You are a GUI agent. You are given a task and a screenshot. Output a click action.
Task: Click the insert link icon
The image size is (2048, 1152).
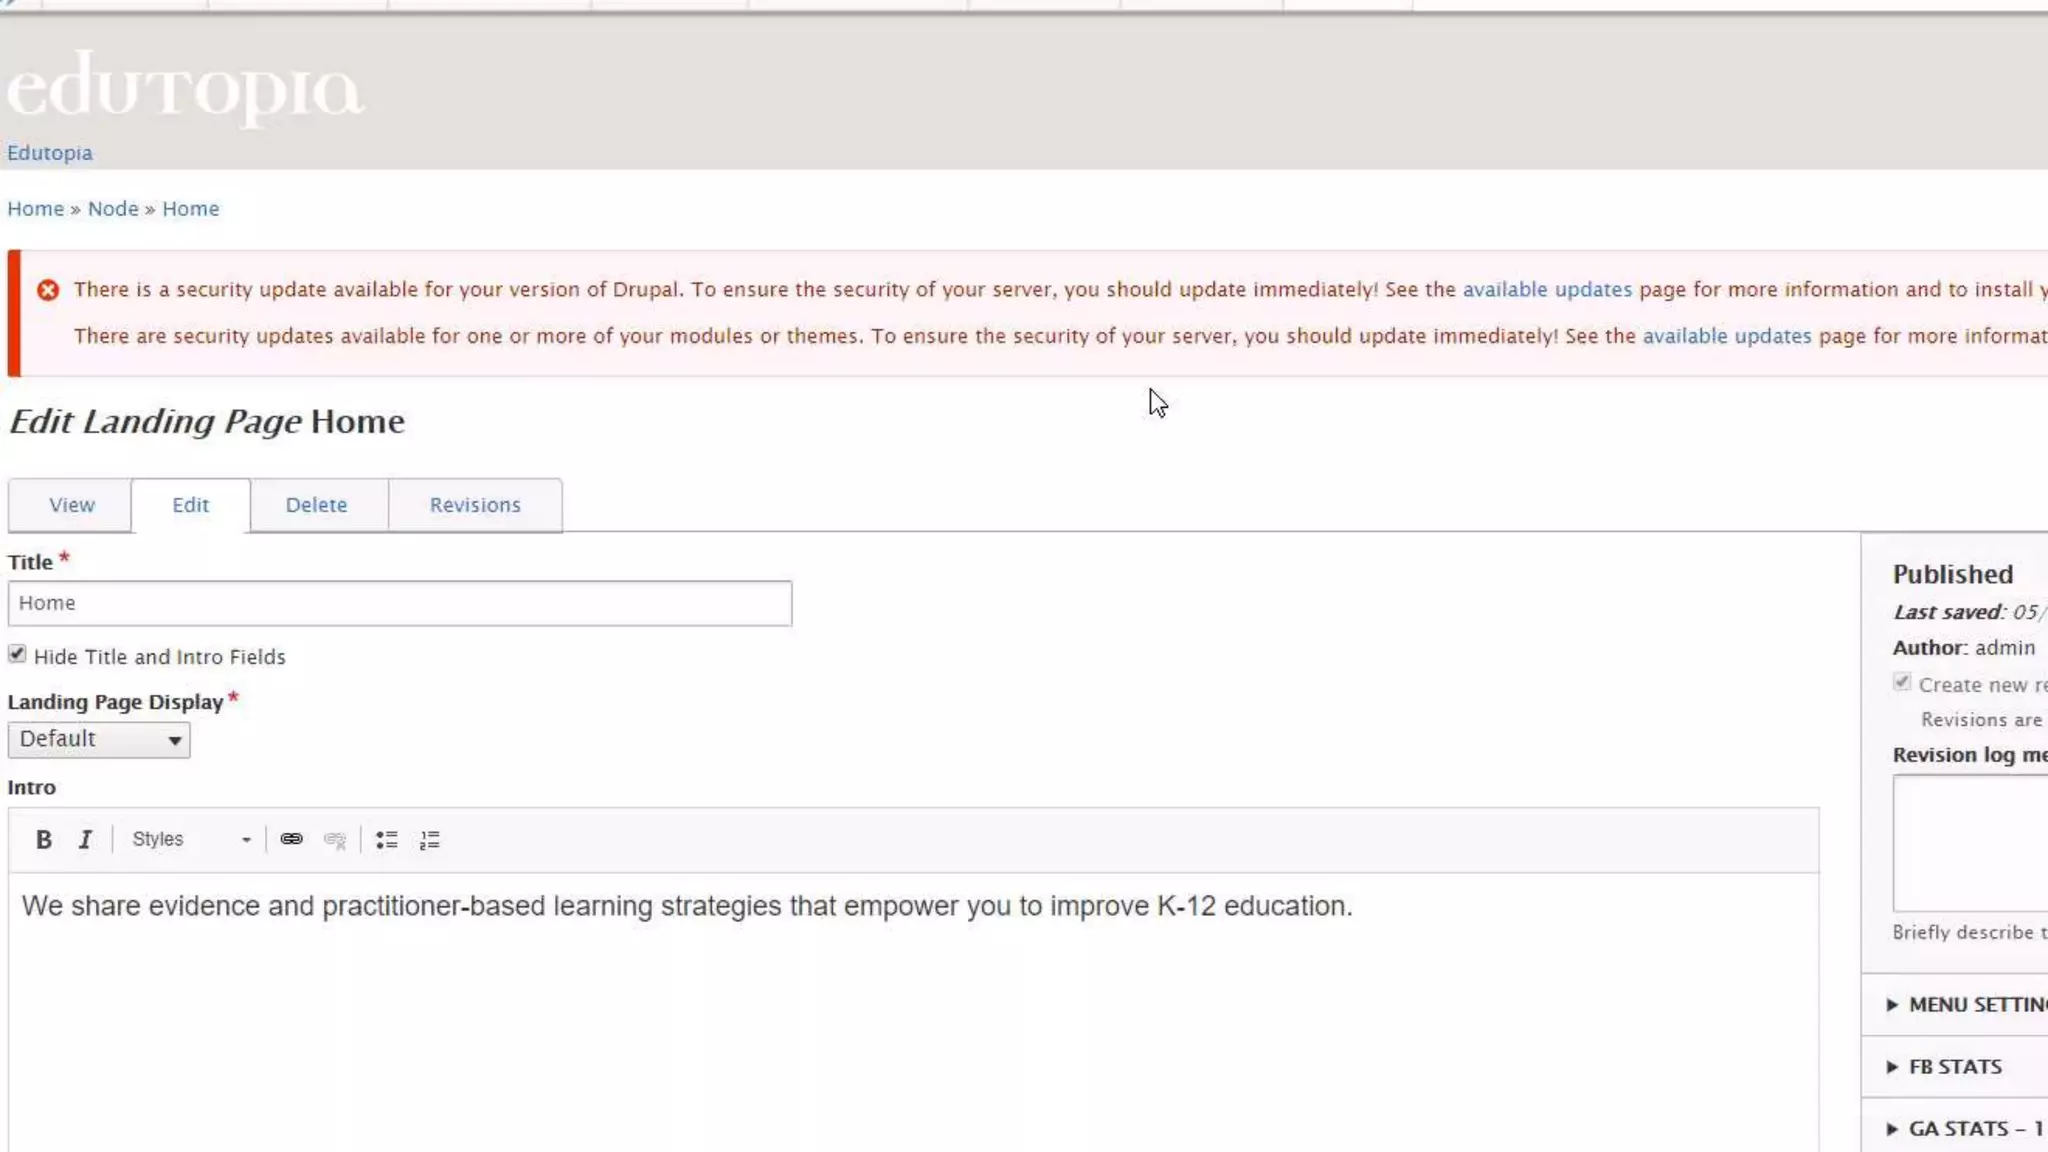coord(291,840)
